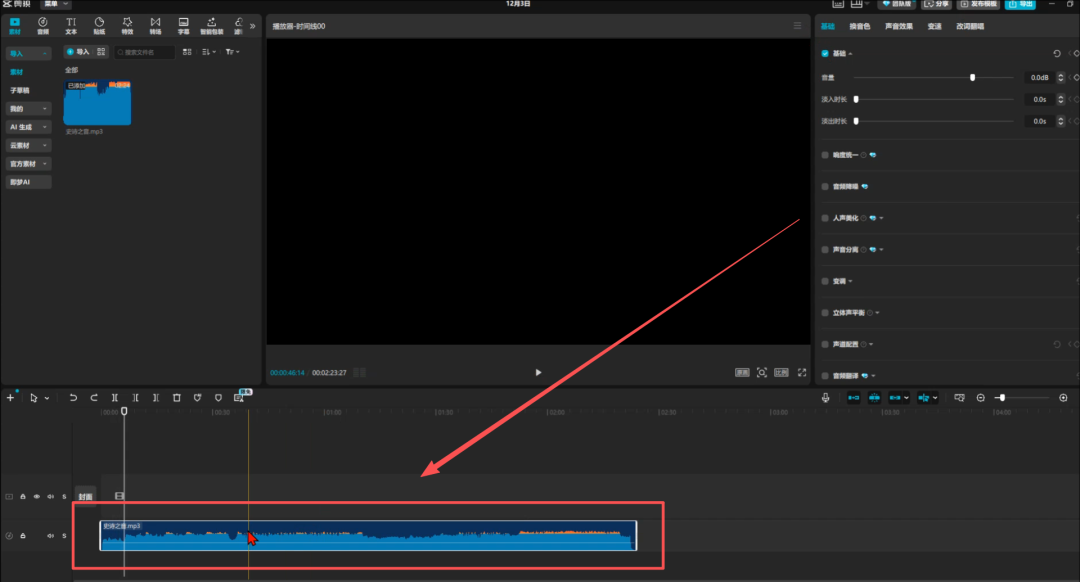Open the 贴纸 (Stickers) panel icon
The height and width of the screenshot is (582, 1080).
point(99,24)
